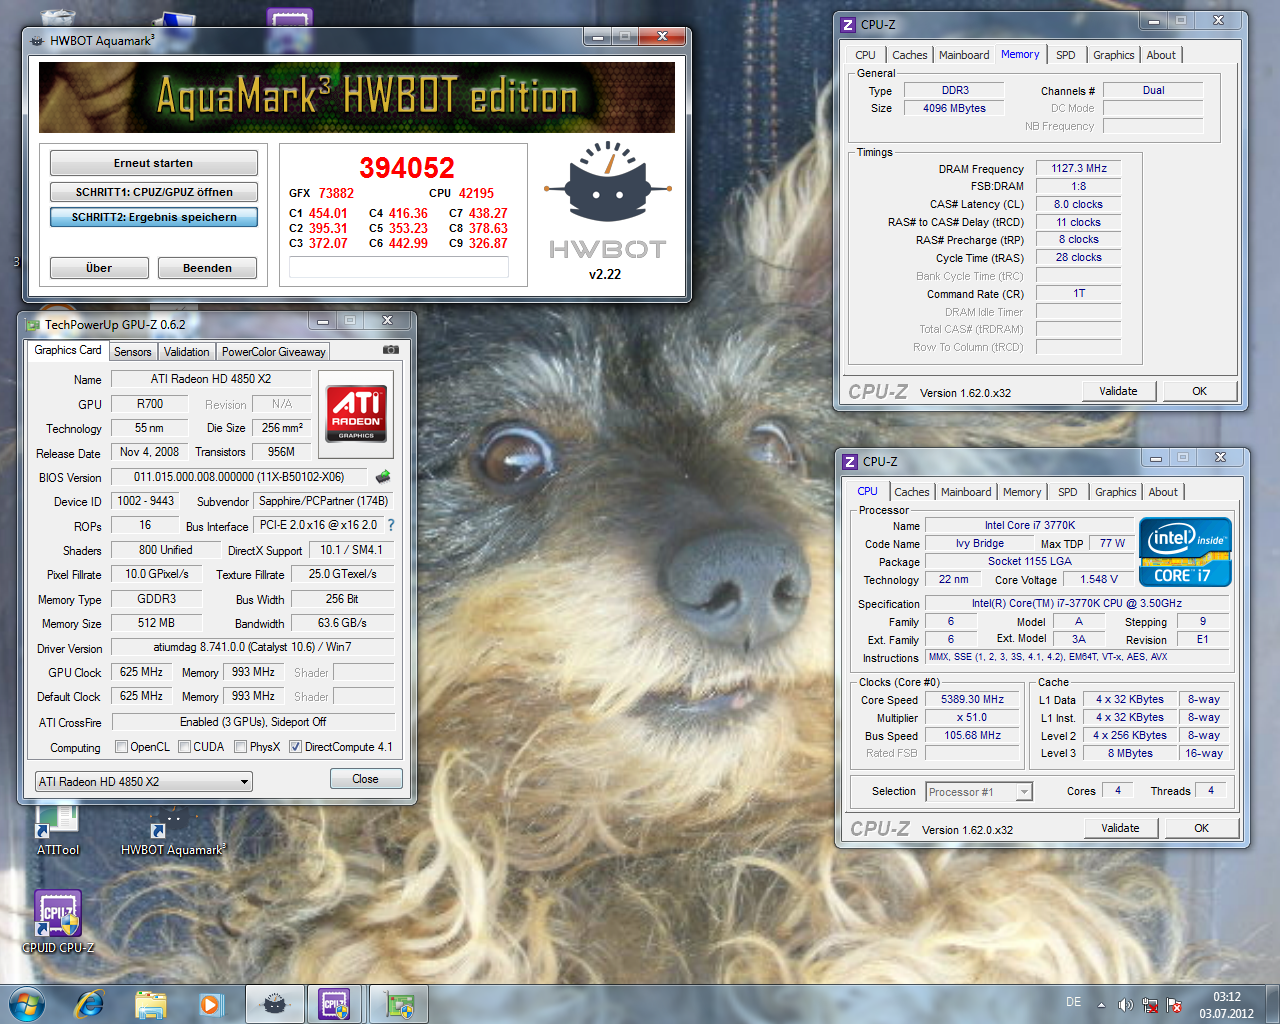This screenshot has height=1024, width=1280.
Task: Toggle the PhysX checkbox in GPU-Z
Action: point(240,747)
